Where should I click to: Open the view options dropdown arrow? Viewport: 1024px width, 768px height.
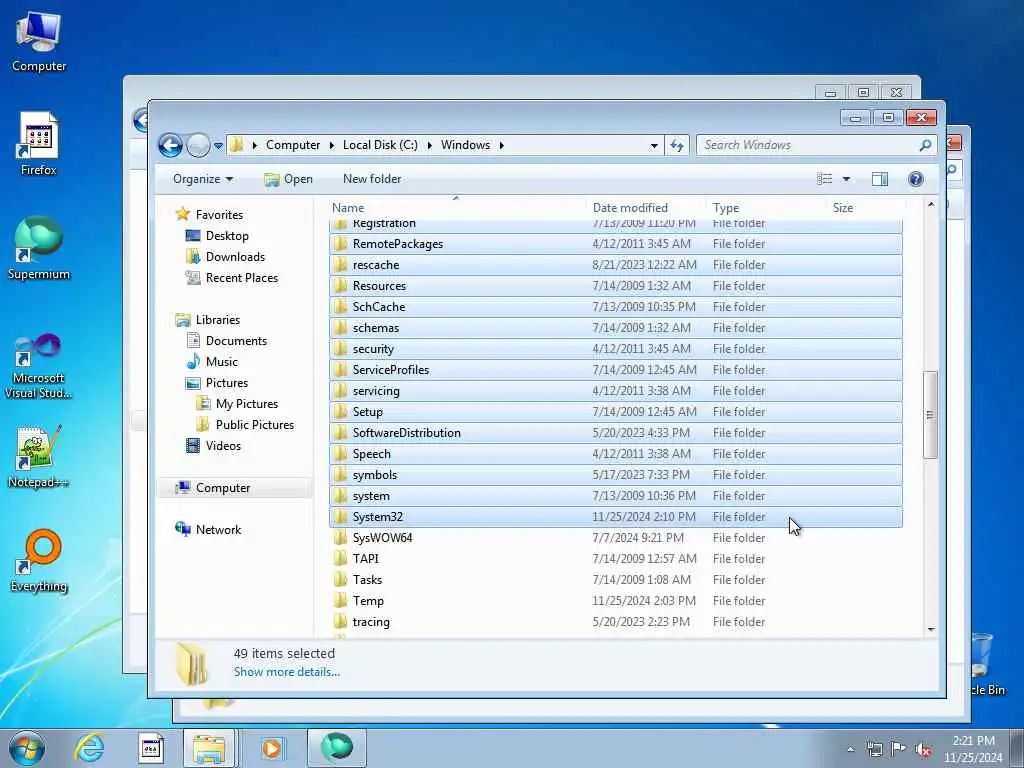[846, 179]
